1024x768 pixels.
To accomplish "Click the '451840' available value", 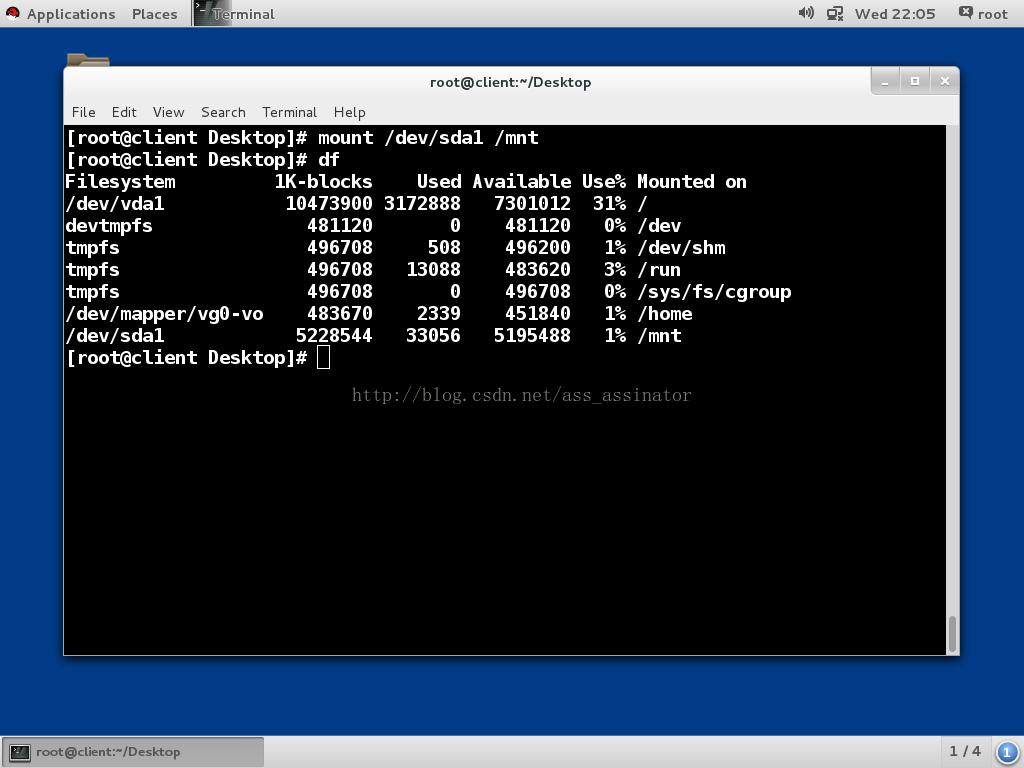I will coord(537,314).
